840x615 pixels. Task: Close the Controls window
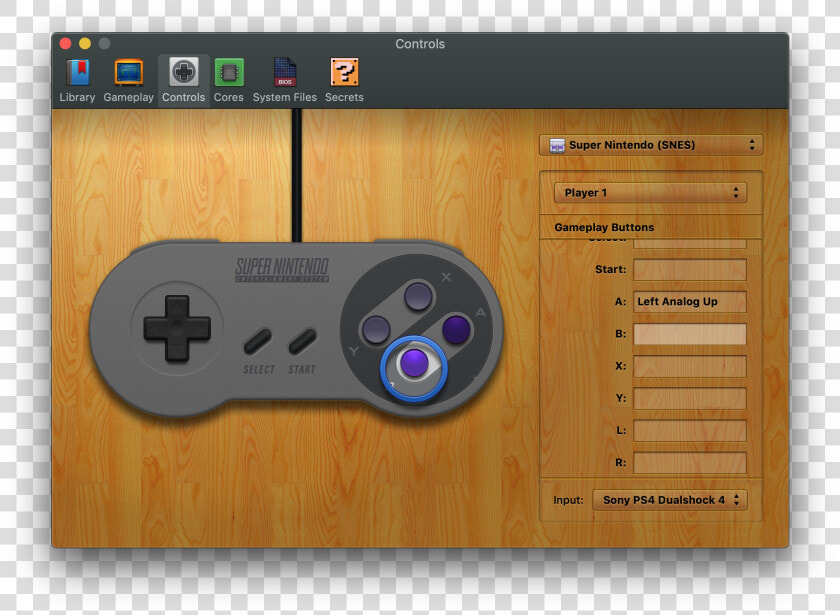coord(65,43)
